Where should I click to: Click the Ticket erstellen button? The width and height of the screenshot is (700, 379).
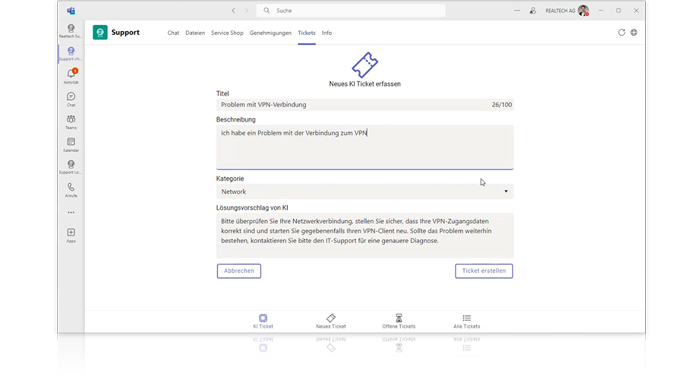(x=484, y=271)
